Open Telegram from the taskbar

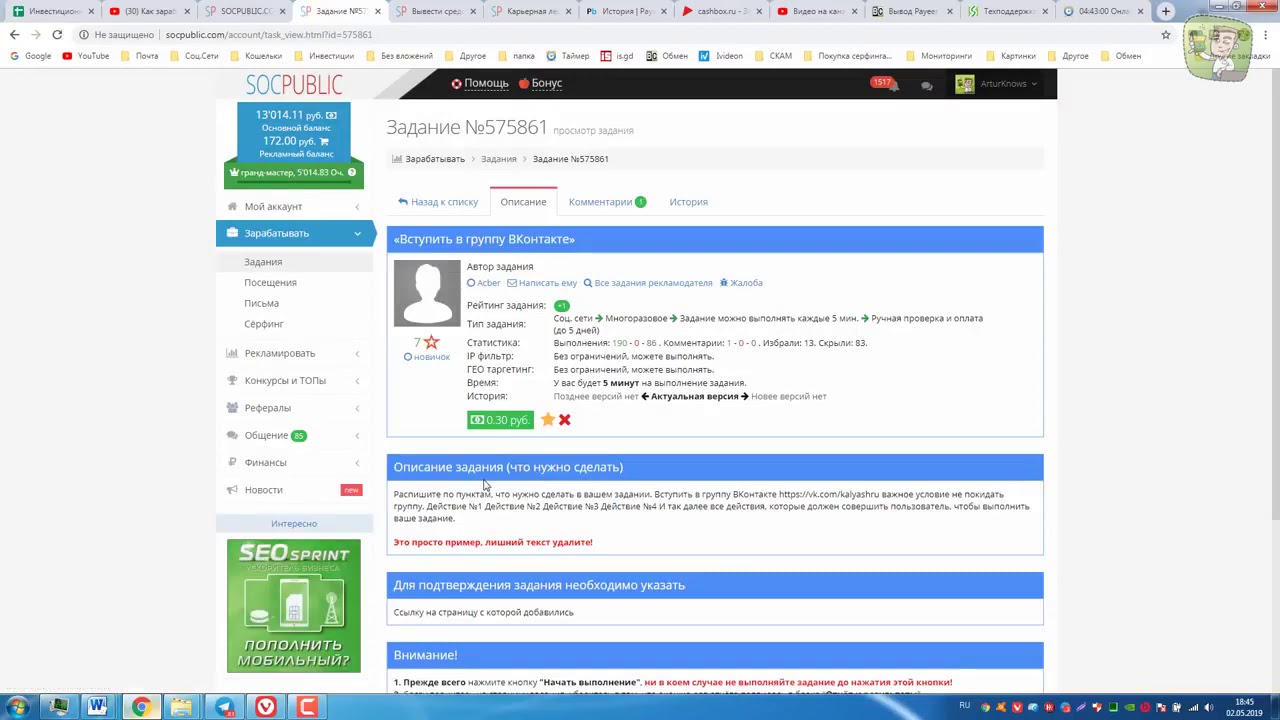[x=224, y=707]
